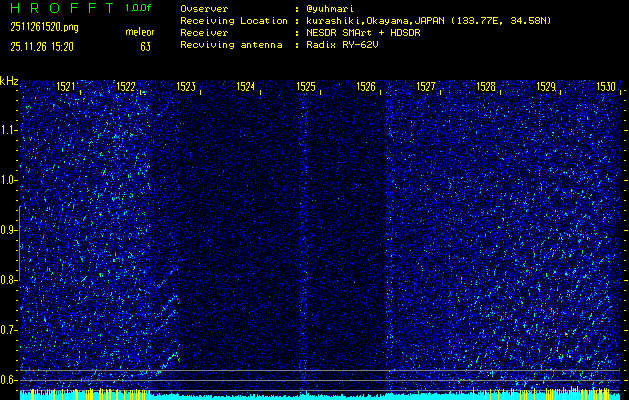Screen dimensions: 629x400
Task: Click time marker 1525
Action: [x=306, y=86]
